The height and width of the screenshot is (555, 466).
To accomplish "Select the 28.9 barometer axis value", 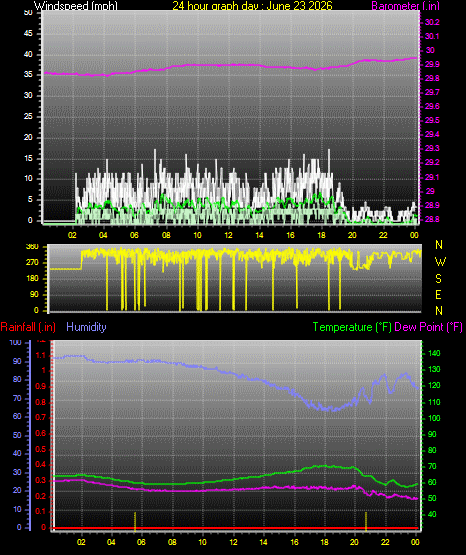I will pyautogui.click(x=432, y=205).
